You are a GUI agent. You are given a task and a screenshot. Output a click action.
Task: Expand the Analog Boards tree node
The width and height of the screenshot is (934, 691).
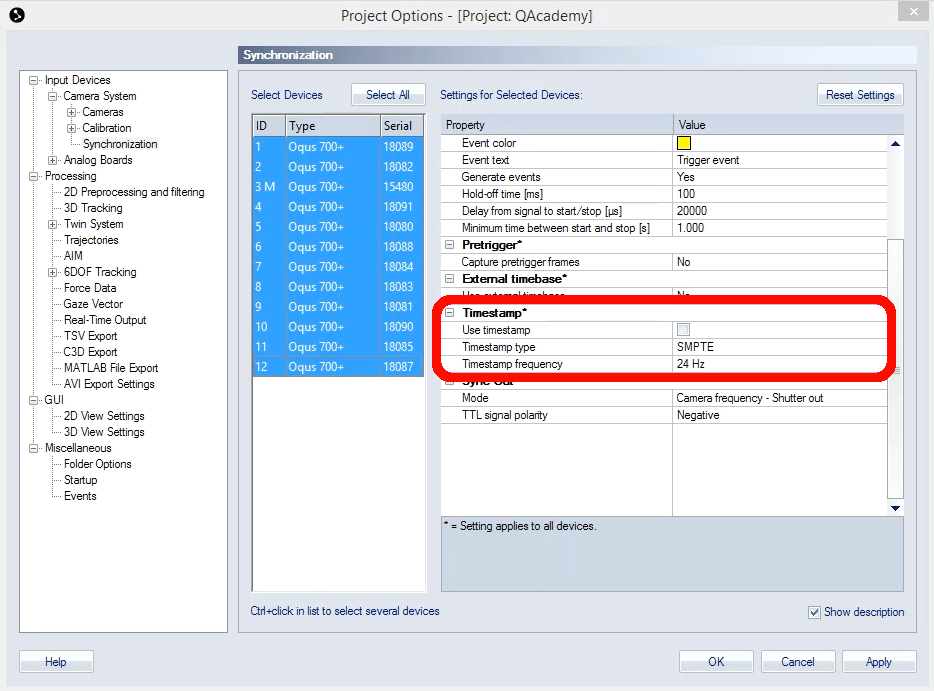tap(53, 160)
